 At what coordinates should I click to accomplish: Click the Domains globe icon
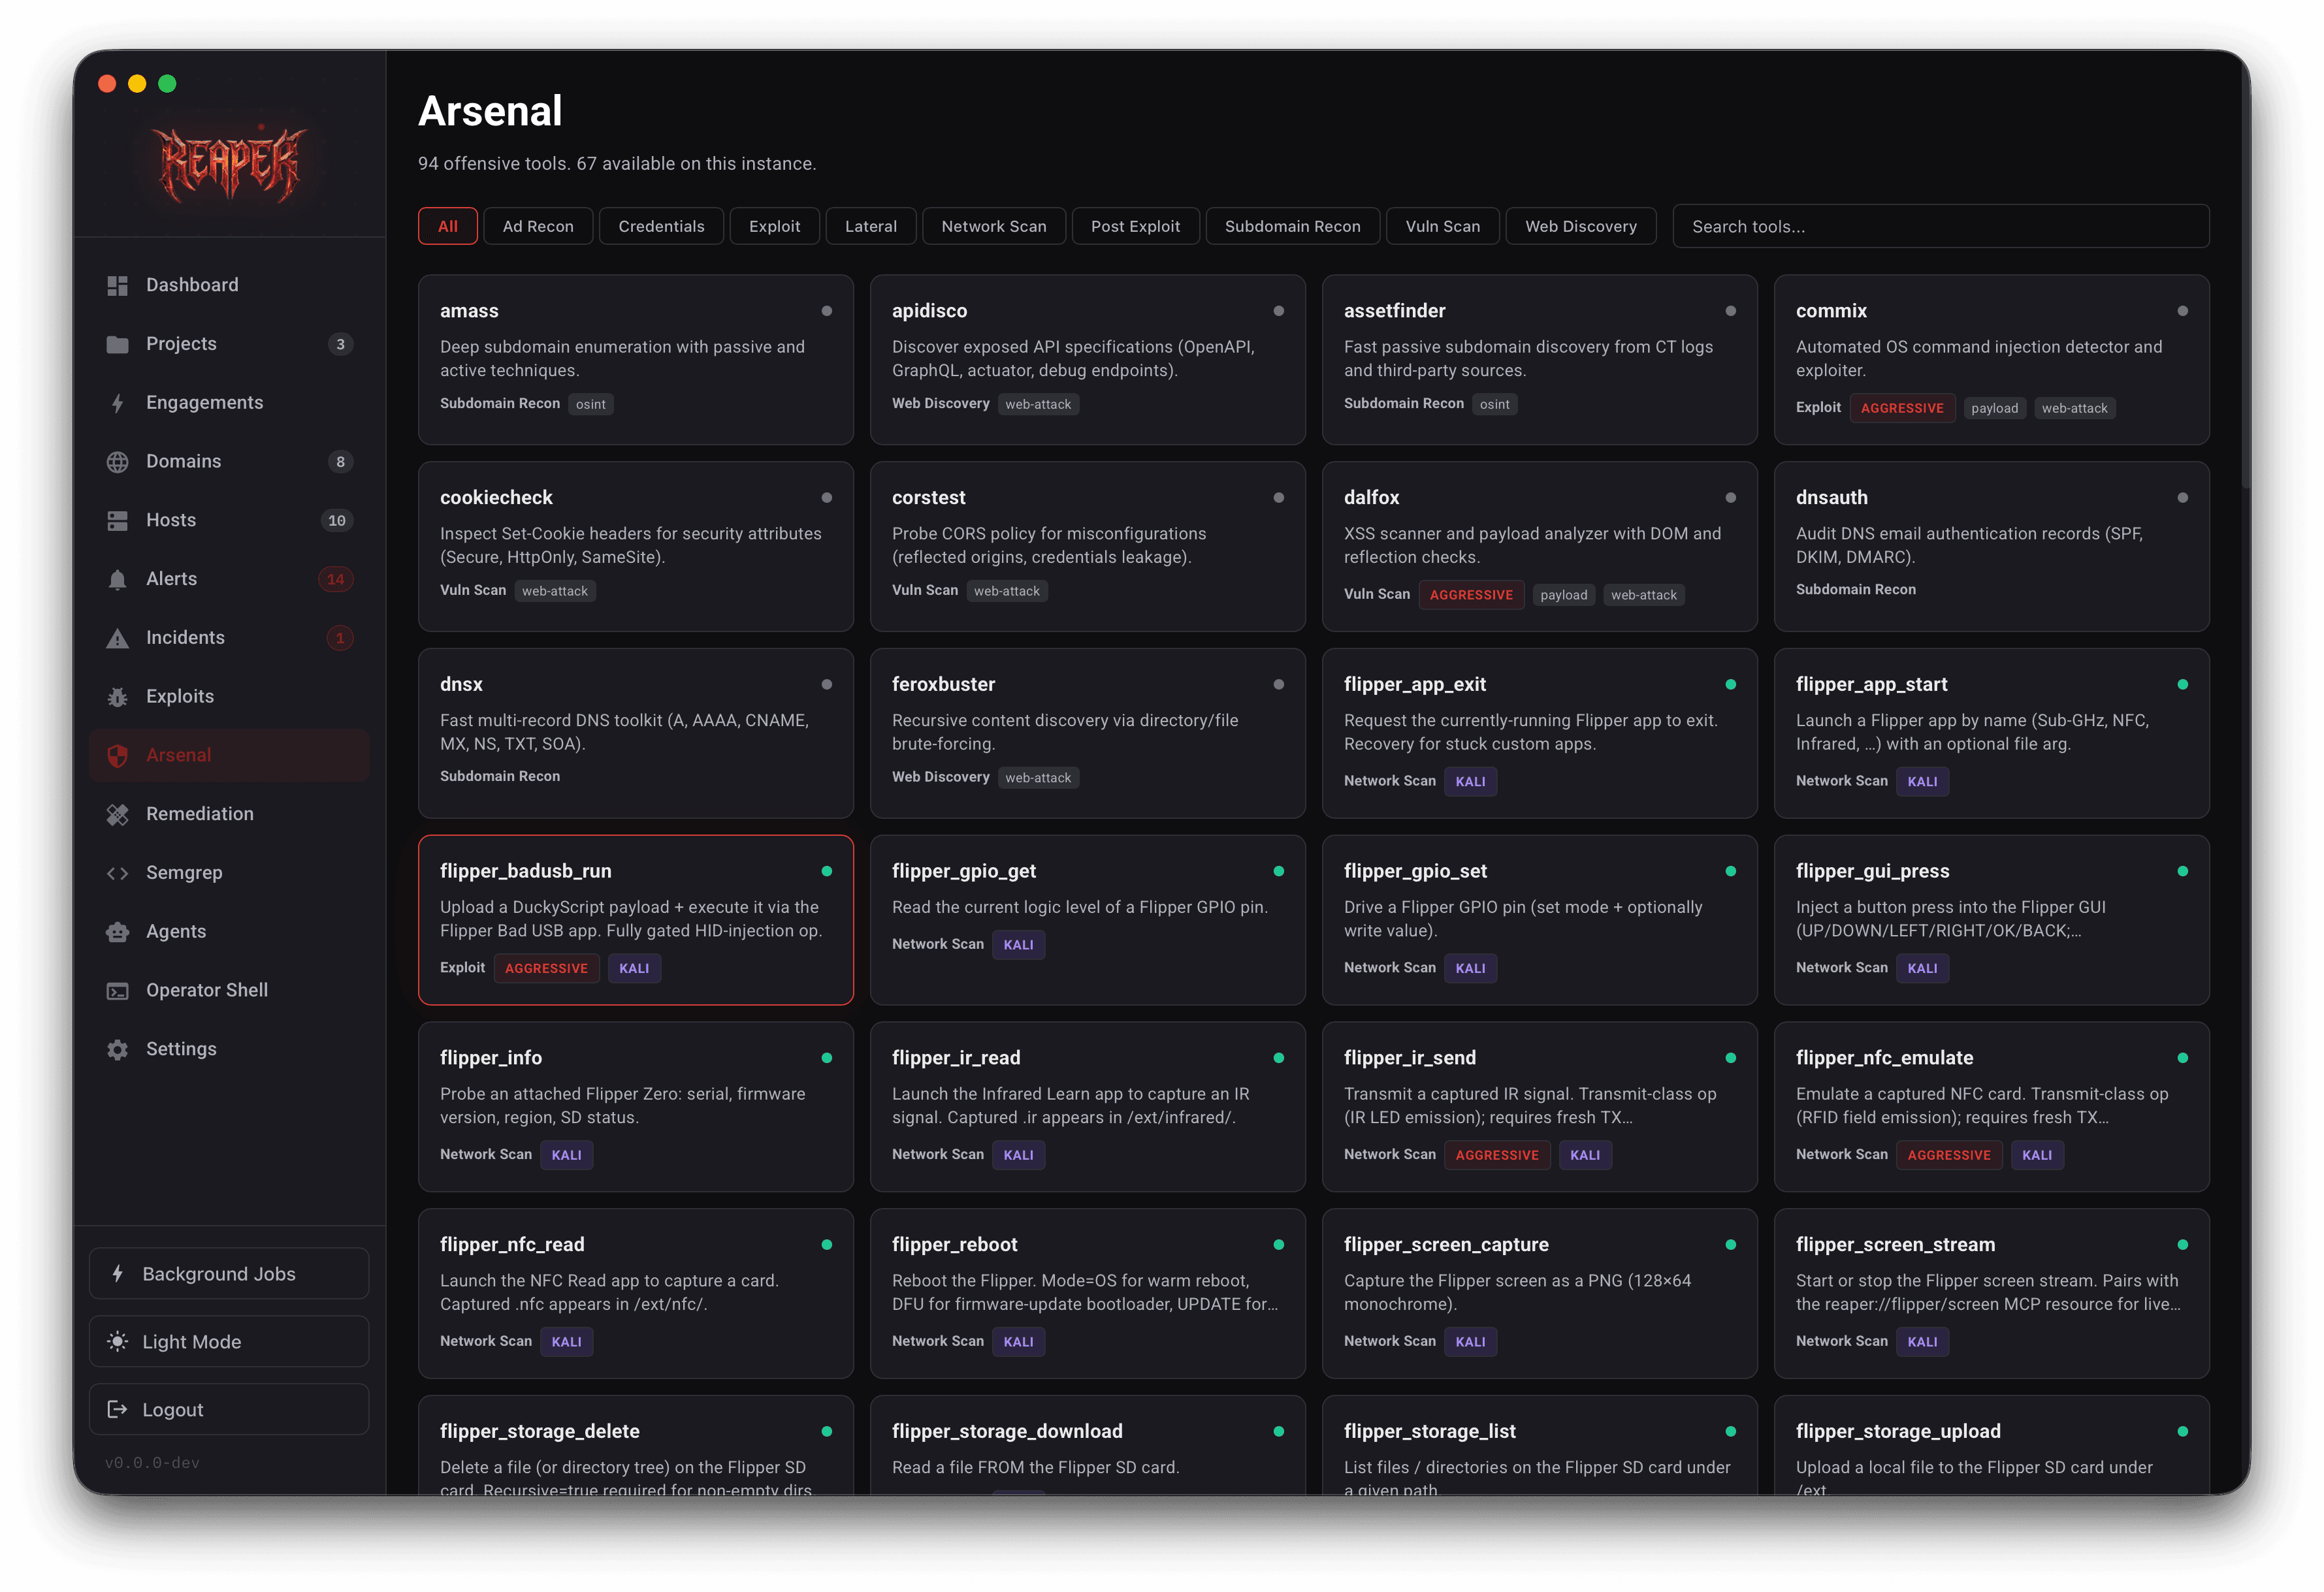point(117,462)
